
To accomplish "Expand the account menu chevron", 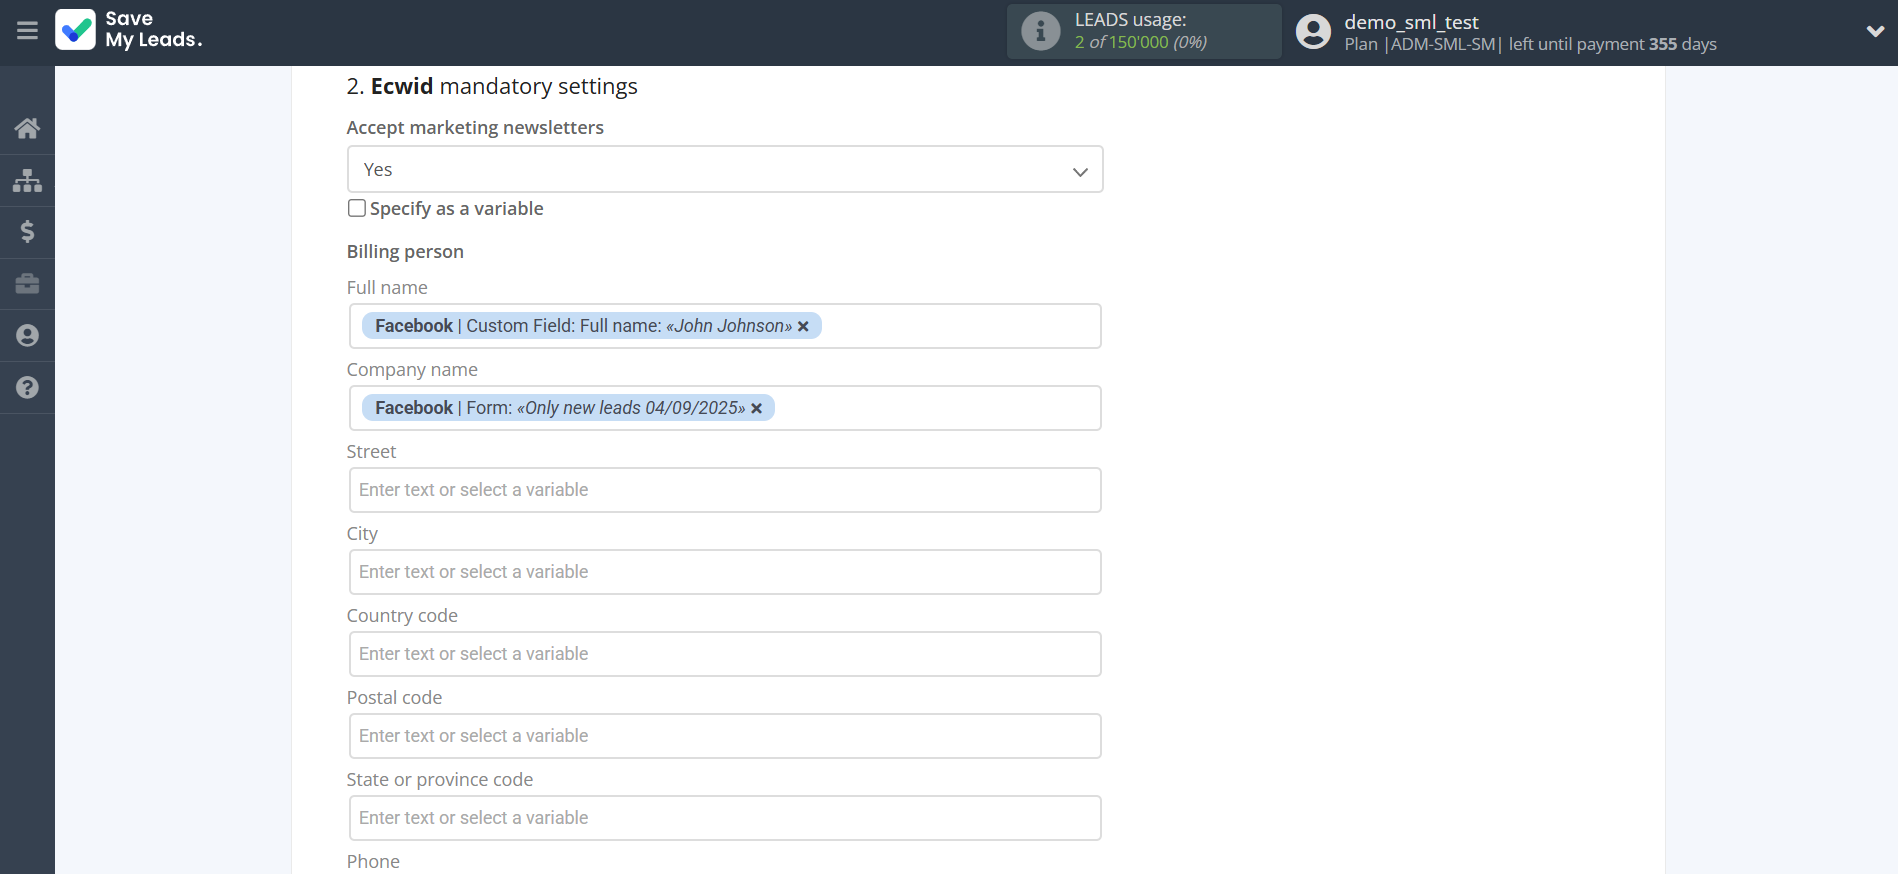I will click(x=1875, y=31).
